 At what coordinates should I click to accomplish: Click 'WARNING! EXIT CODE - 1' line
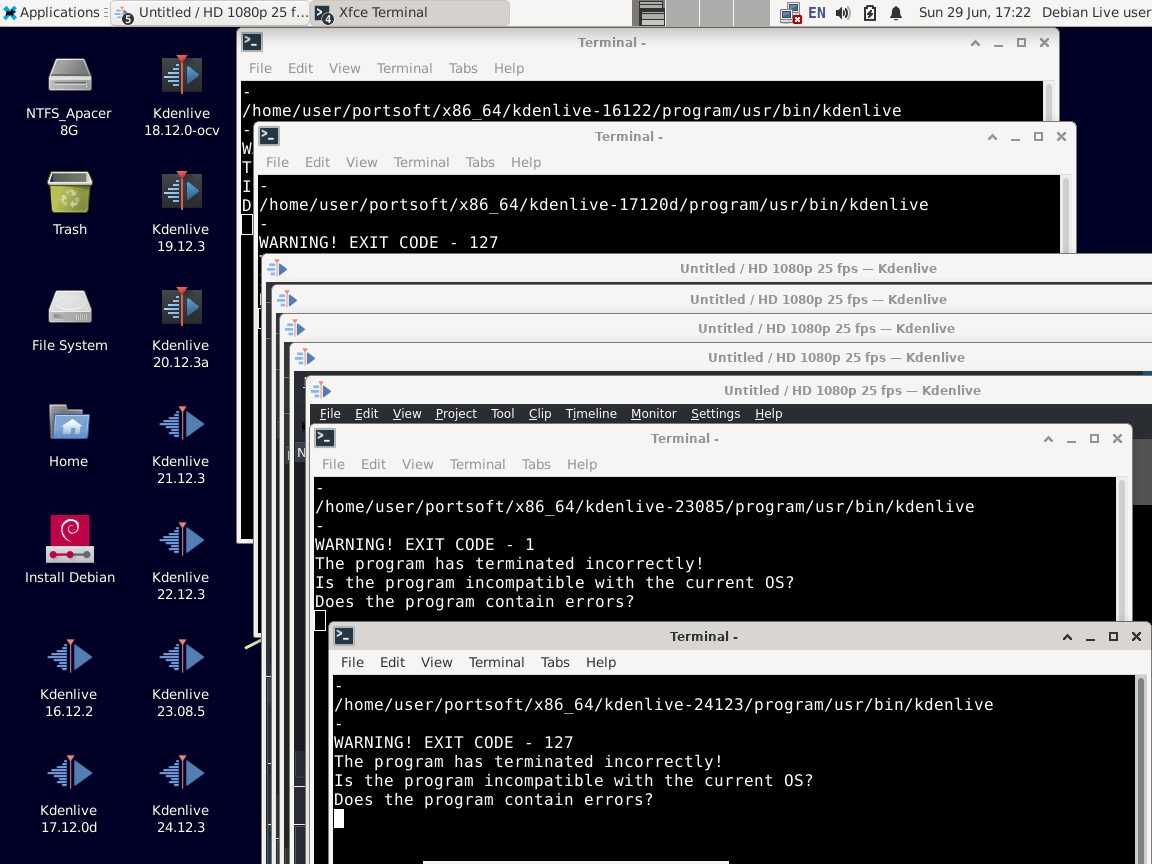point(425,544)
